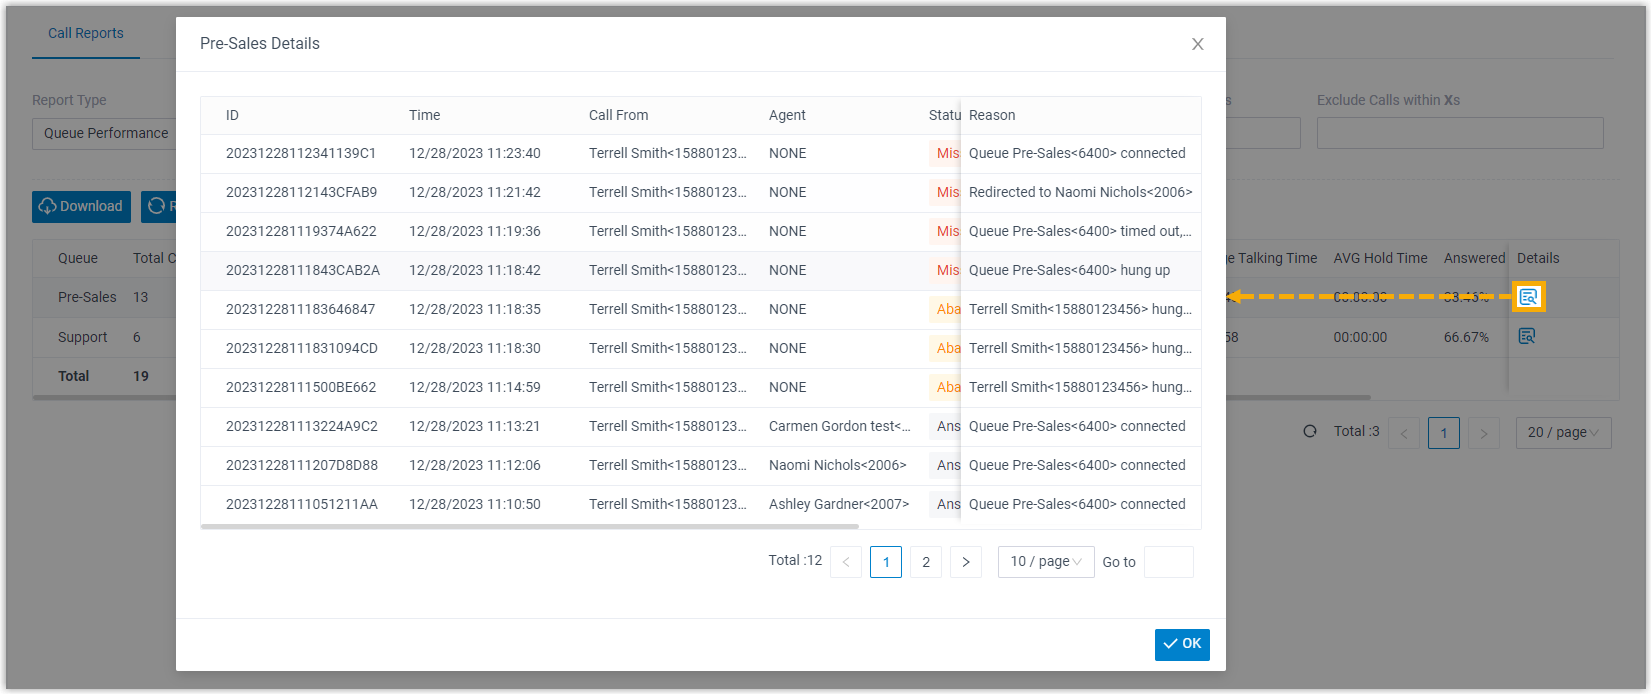The height and width of the screenshot is (695, 1652).
Task: Go to next page arrow in dialog
Action: [966, 562]
